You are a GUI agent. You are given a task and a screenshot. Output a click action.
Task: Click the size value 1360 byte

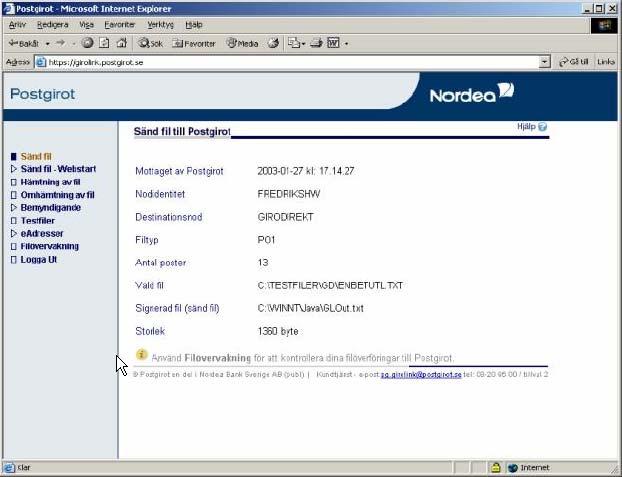point(278,331)
